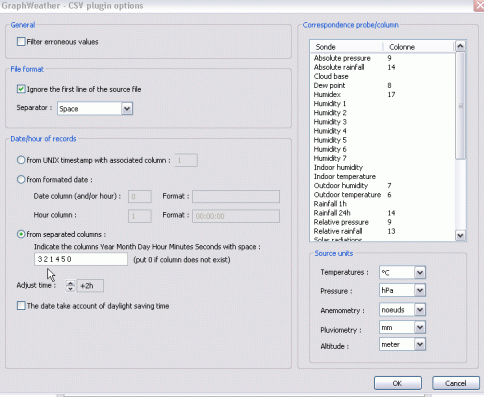The width and height of the screenshot is (484, 397).
Task: Select the Rainfall 24h row
Action: [382, 213]
